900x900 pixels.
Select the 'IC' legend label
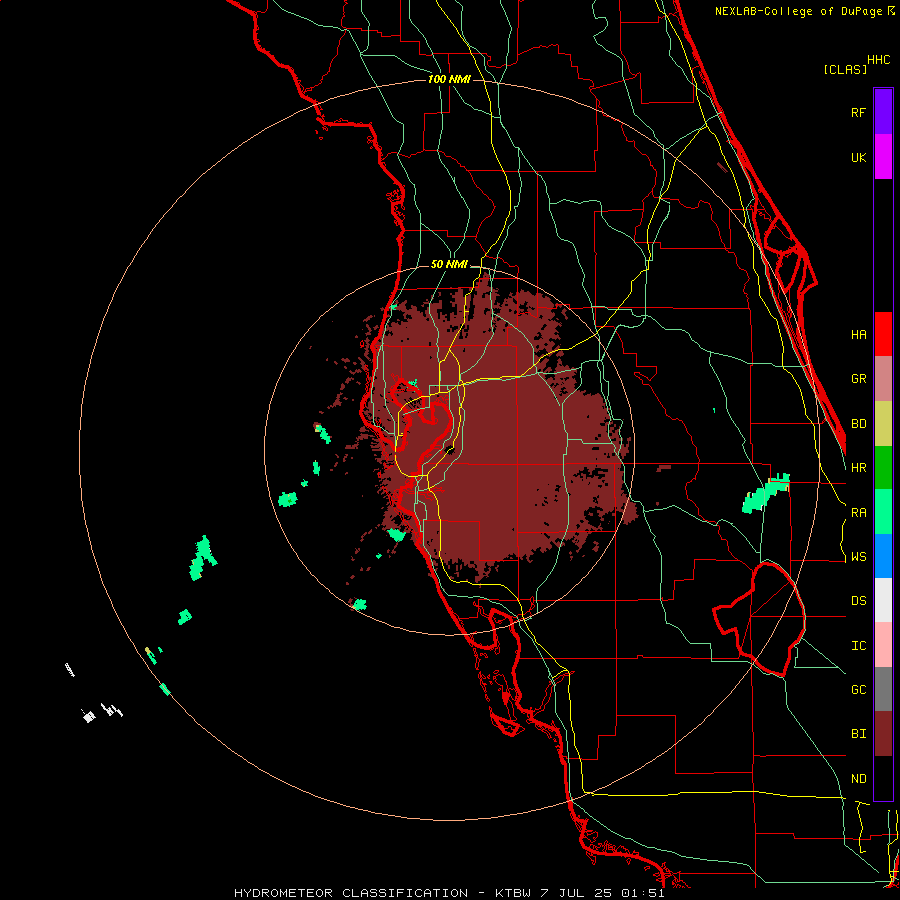pyautogui.click(x=858, y=646)
